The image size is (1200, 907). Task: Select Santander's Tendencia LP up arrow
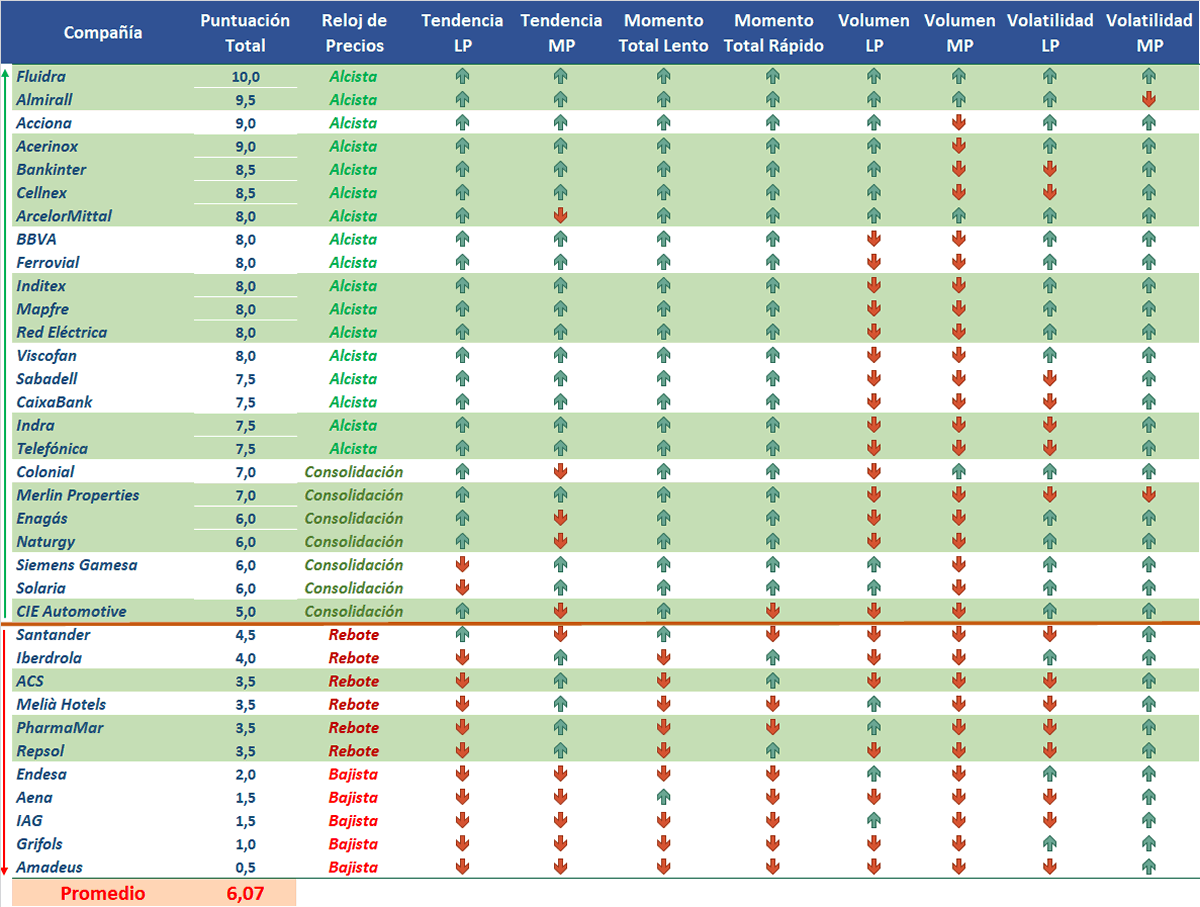(462, 634)
